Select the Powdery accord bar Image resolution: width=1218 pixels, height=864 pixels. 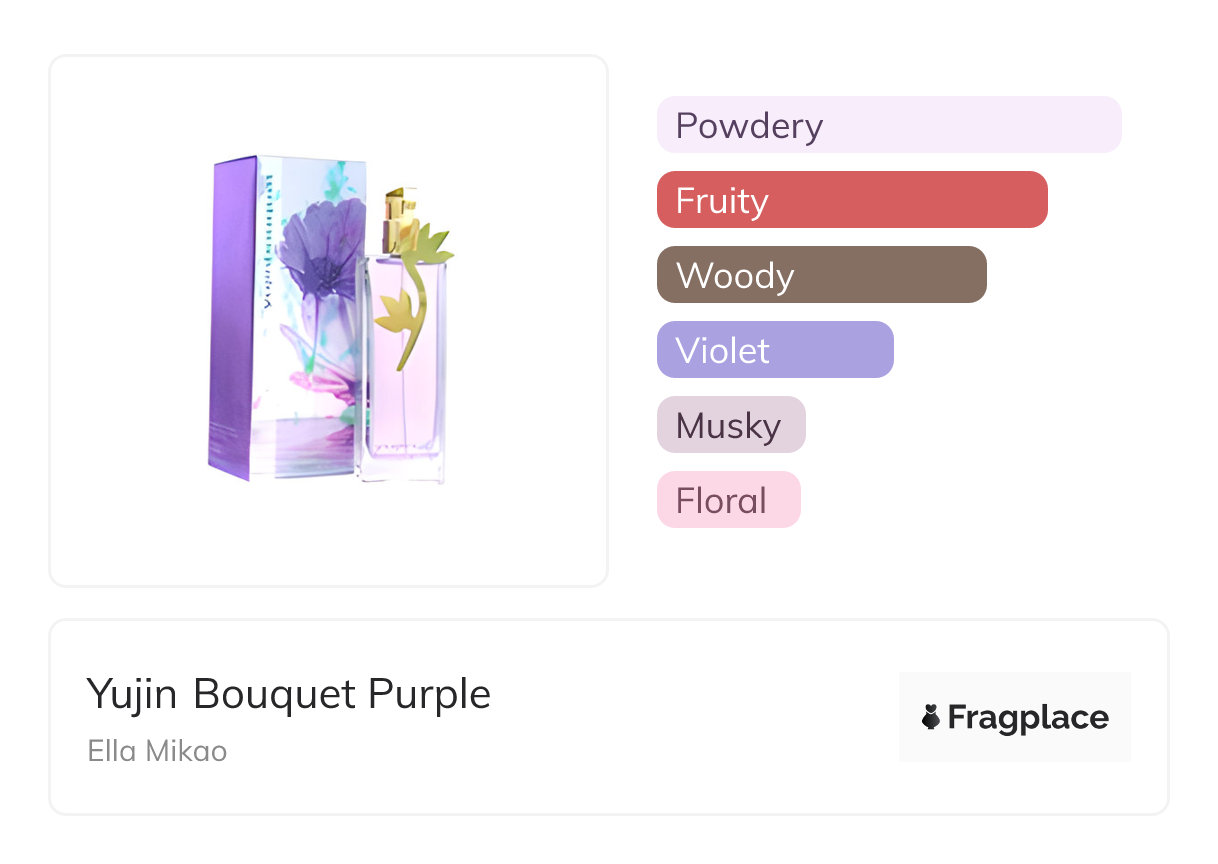(888, 125)
